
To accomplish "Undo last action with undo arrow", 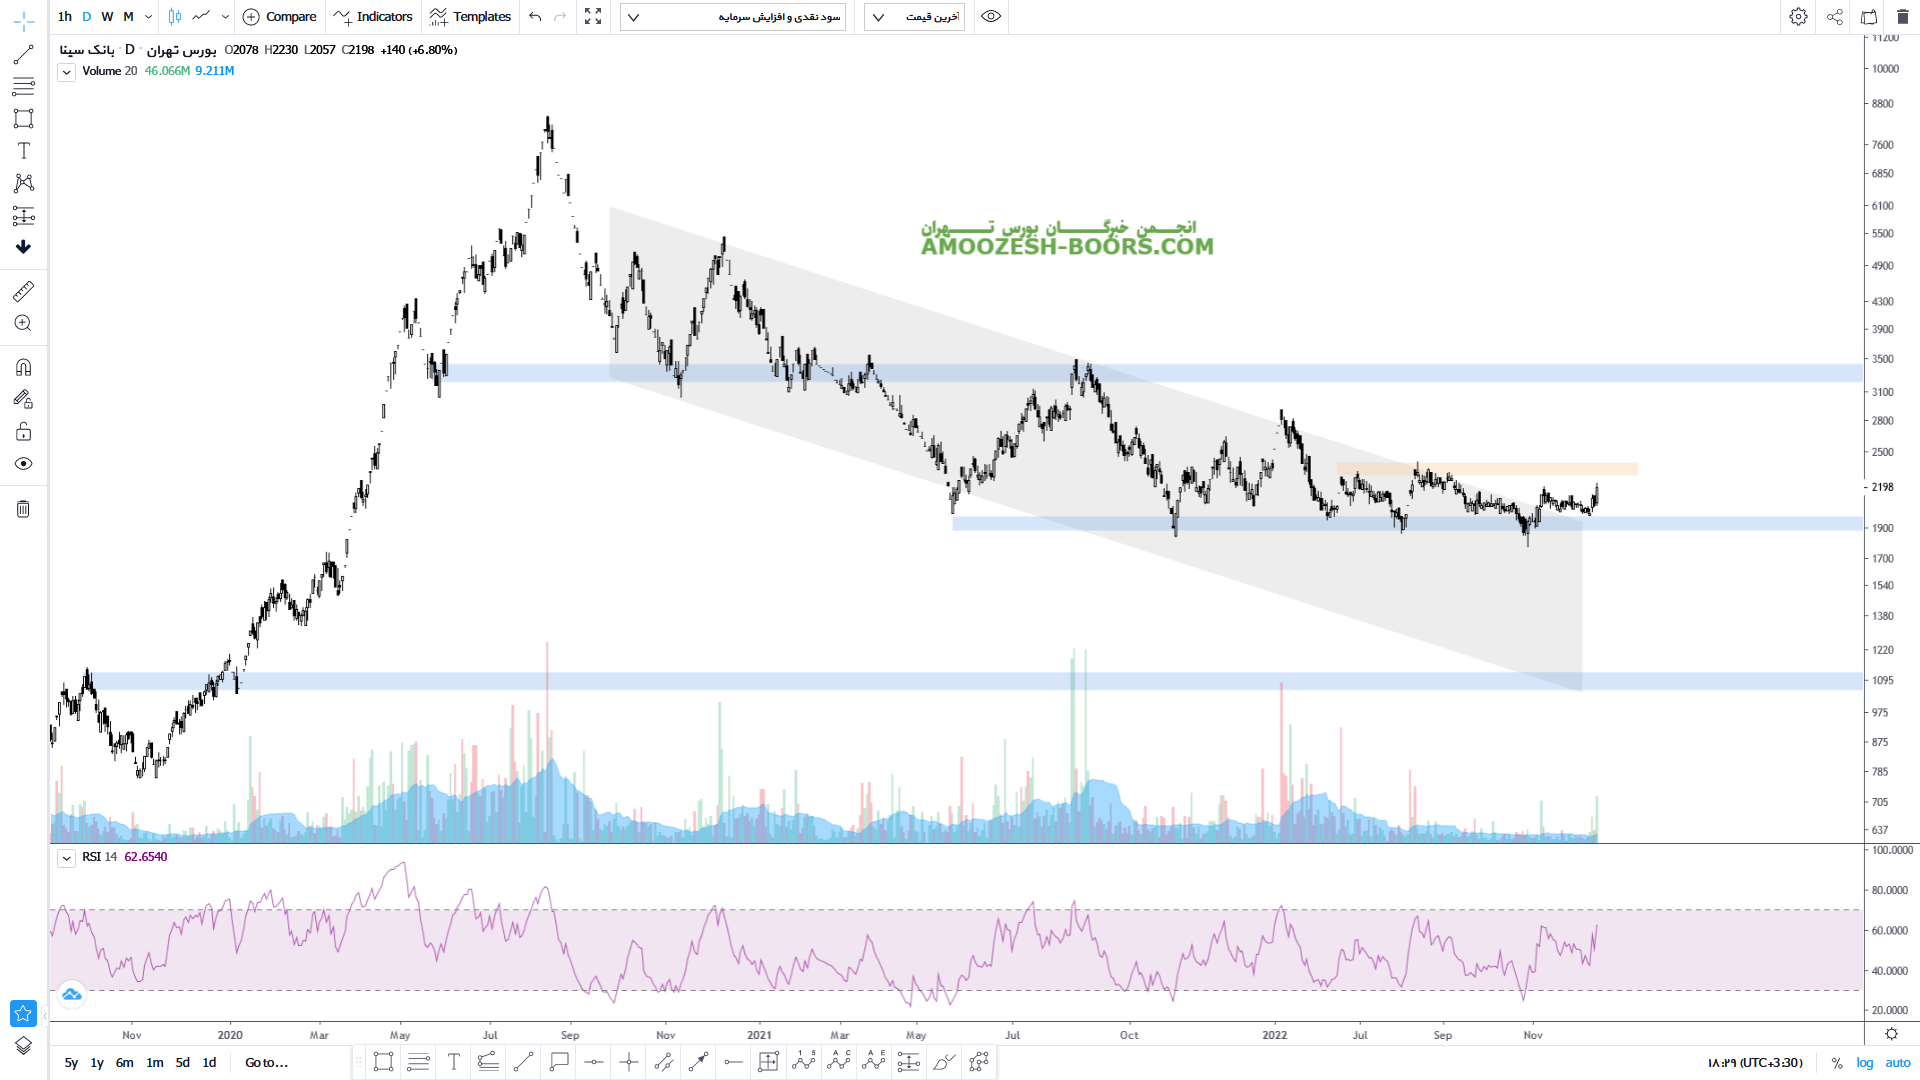I will pyautogui.click(x=535, y=17).
